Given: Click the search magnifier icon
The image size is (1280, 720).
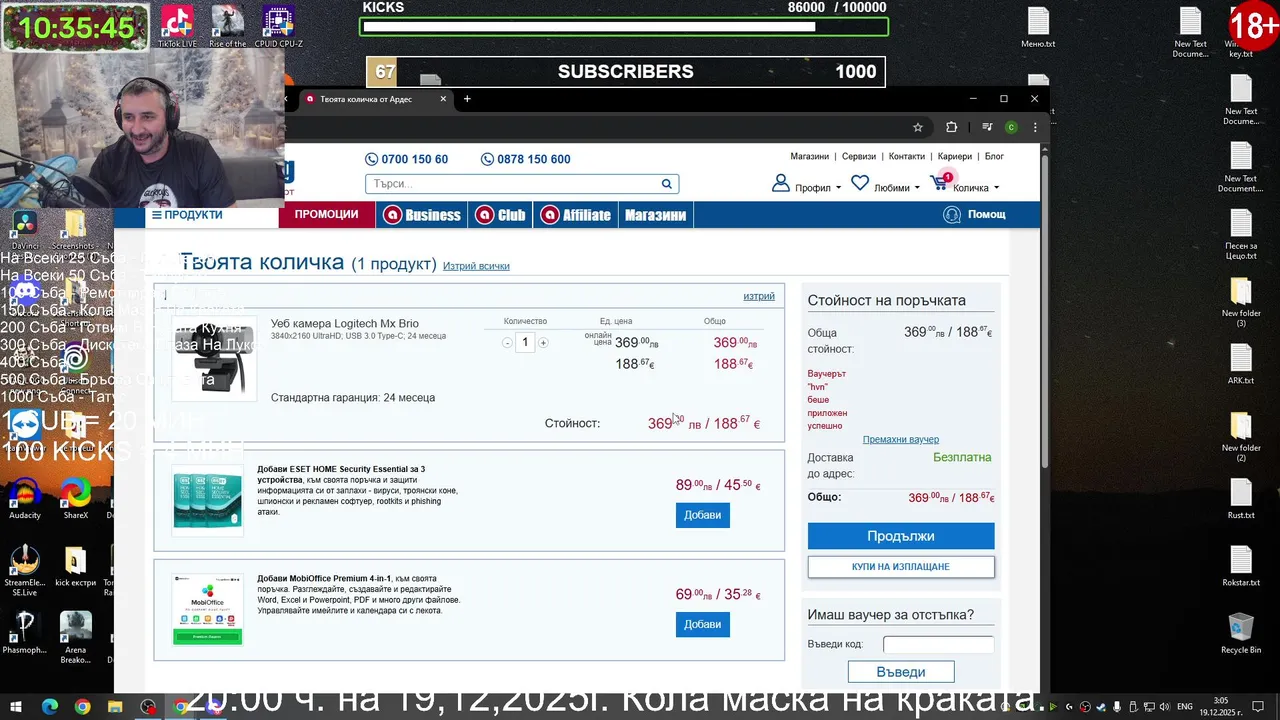Looking at the screenshot, I should (667, 184).
